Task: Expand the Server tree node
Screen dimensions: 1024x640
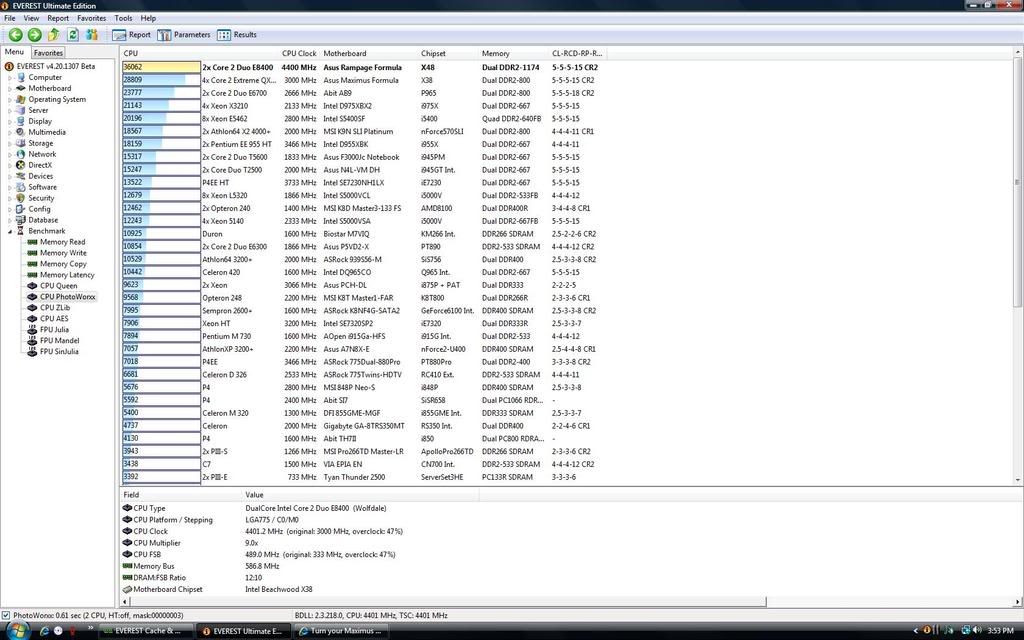Action: point(10,110)
